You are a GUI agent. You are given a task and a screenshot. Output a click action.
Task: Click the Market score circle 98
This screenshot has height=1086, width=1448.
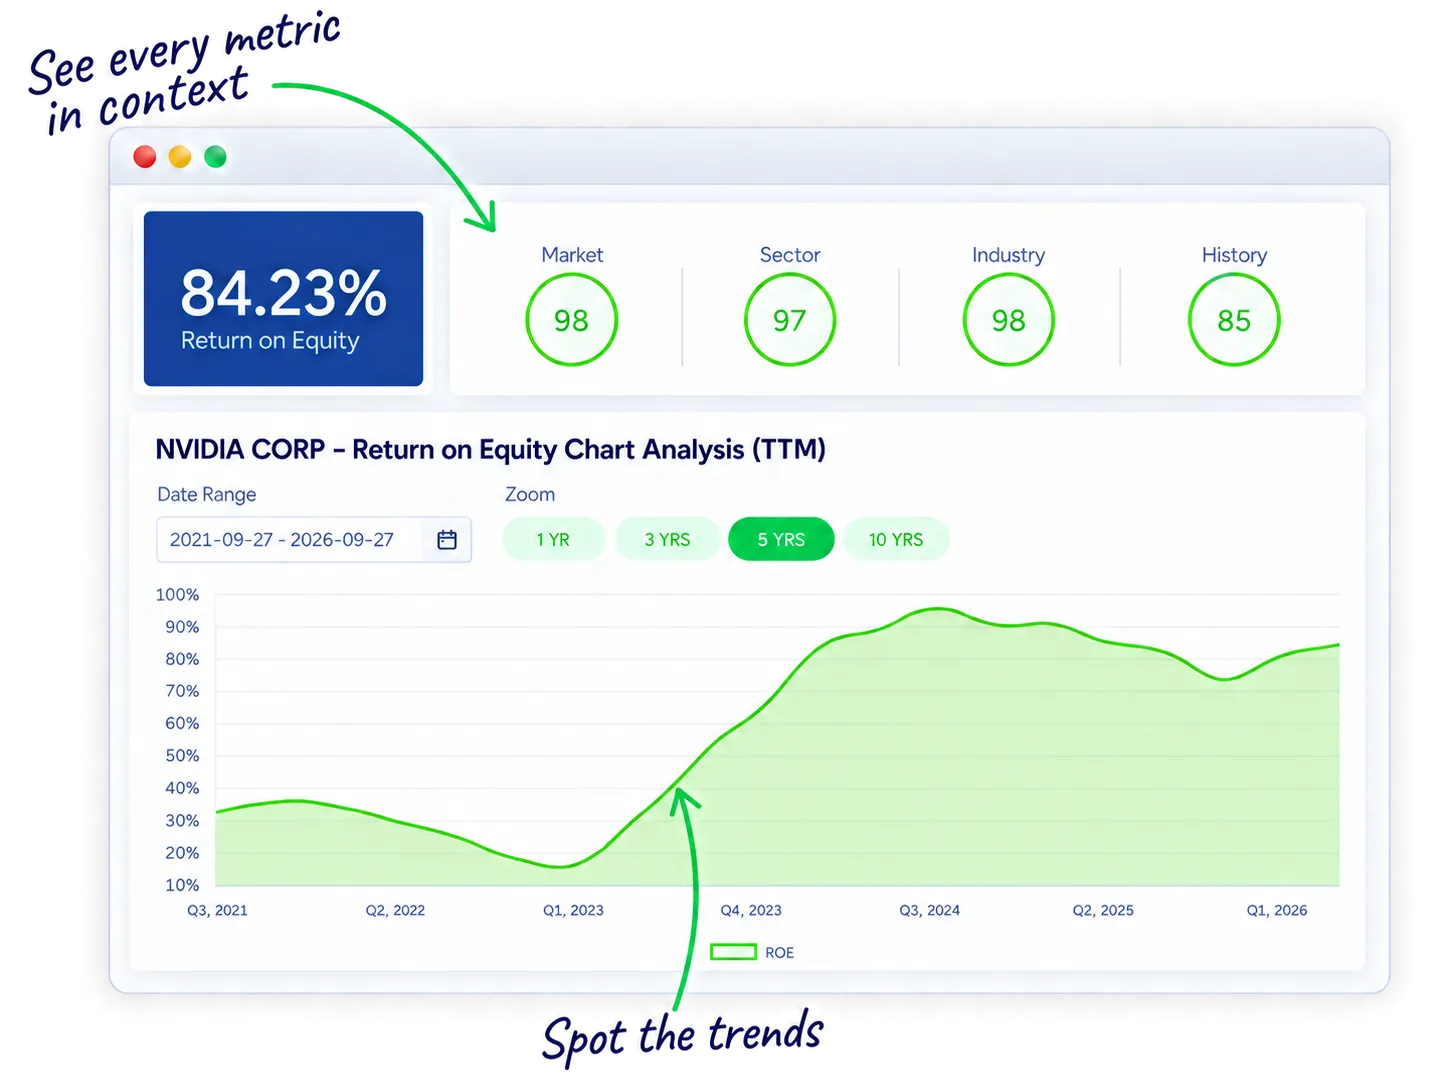572,320
